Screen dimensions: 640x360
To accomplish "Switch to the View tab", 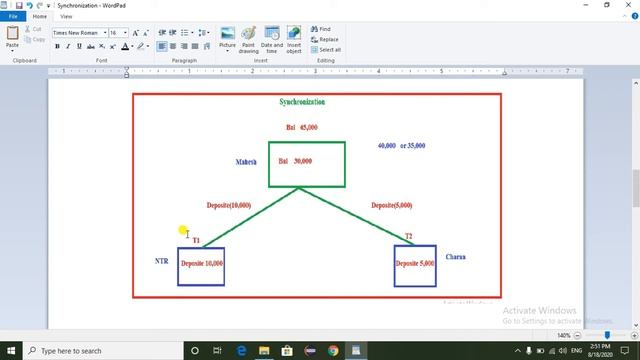I will pos(66,16).
